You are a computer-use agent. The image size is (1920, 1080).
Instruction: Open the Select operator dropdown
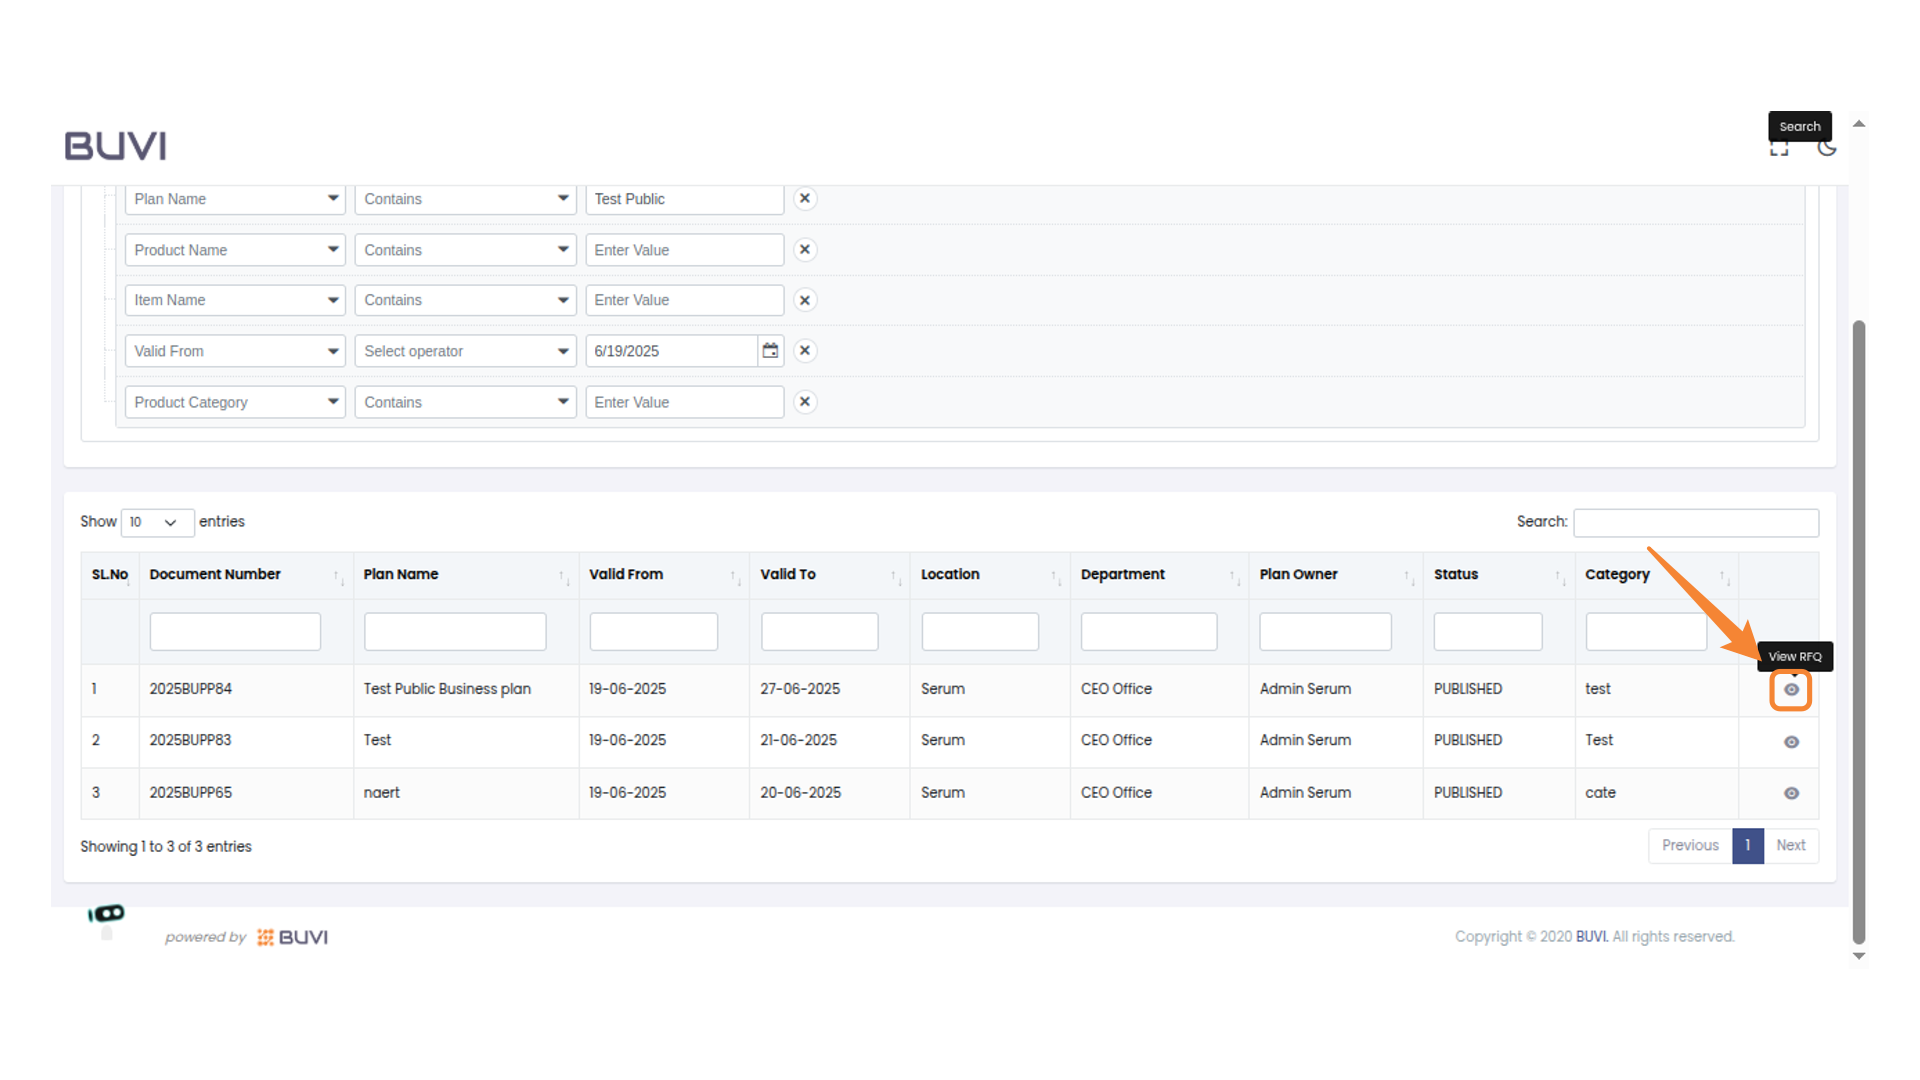(465, 351)
